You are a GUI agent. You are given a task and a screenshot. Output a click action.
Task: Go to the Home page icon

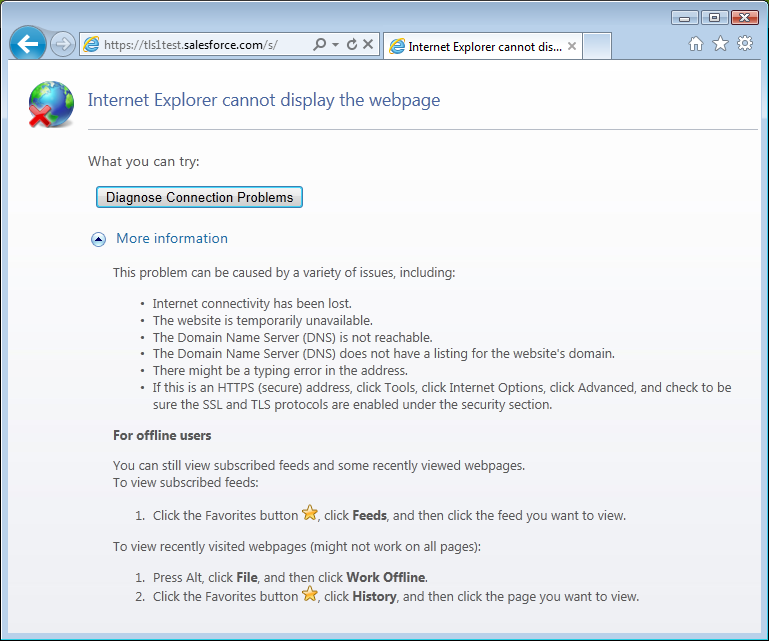[695, 44]
